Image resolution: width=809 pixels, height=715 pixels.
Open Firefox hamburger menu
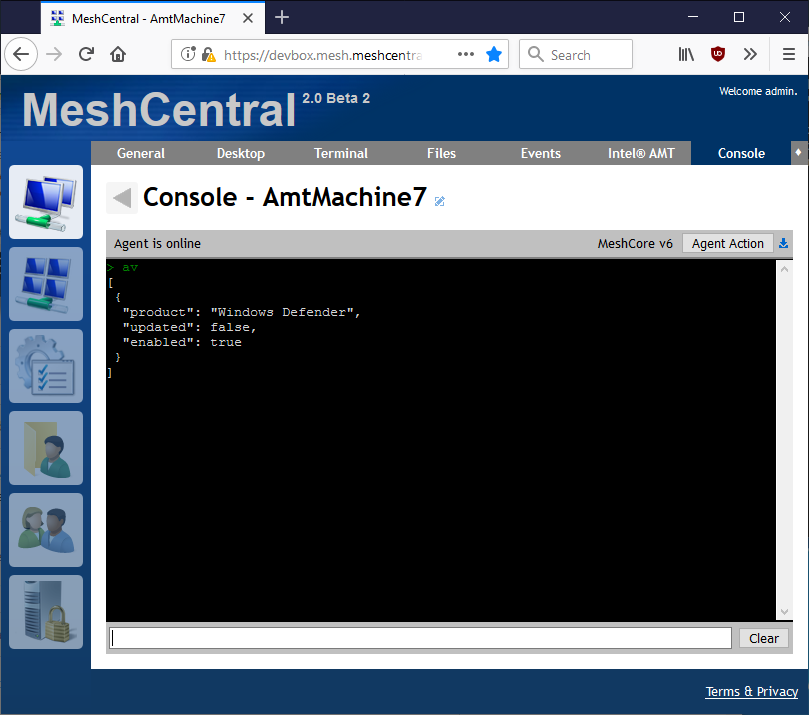(x=788, y=54)
